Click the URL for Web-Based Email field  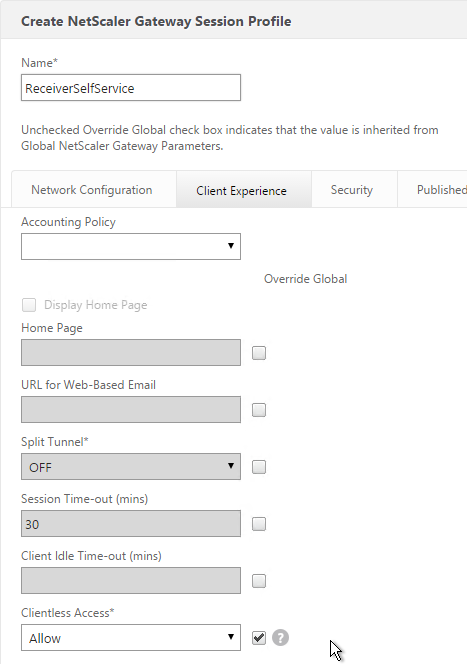coord(131,409)
